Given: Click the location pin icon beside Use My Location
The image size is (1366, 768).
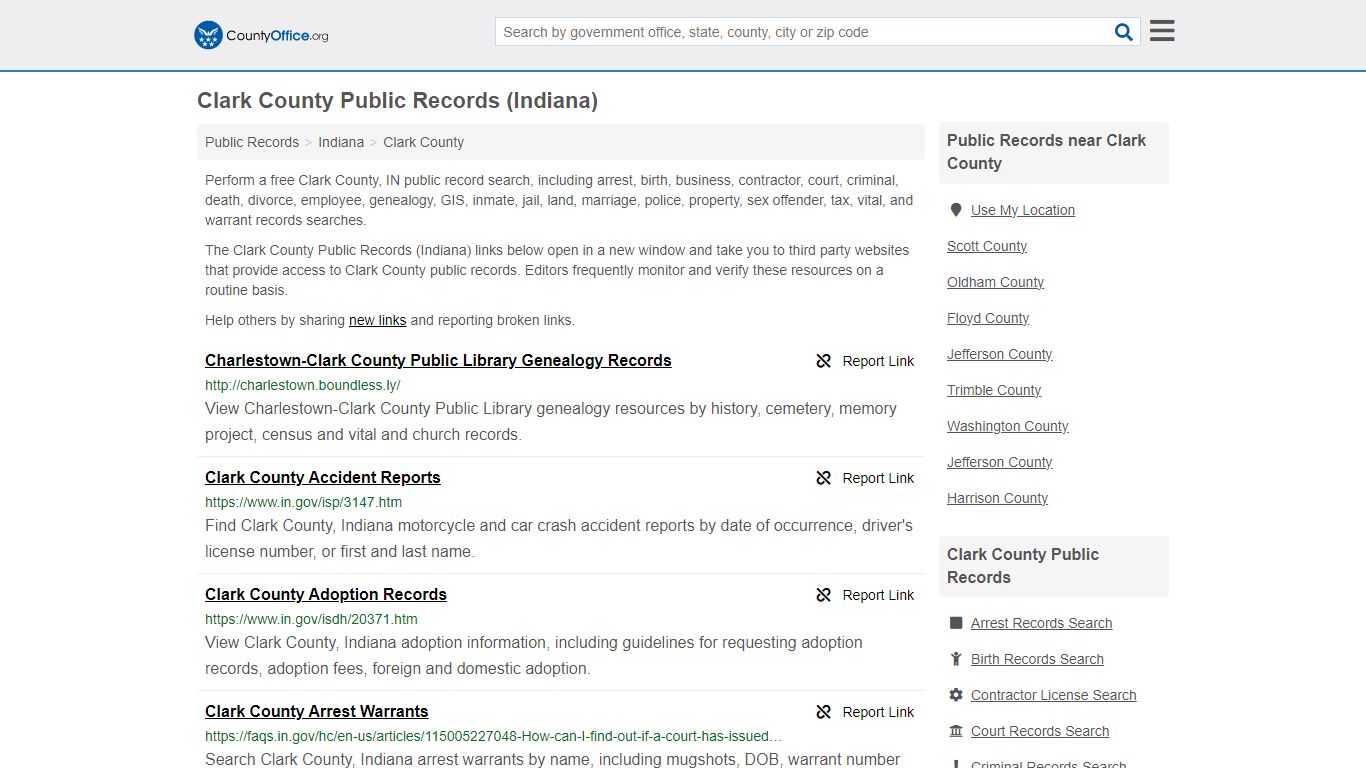Looking at the screenshot, I should point(956,210).
